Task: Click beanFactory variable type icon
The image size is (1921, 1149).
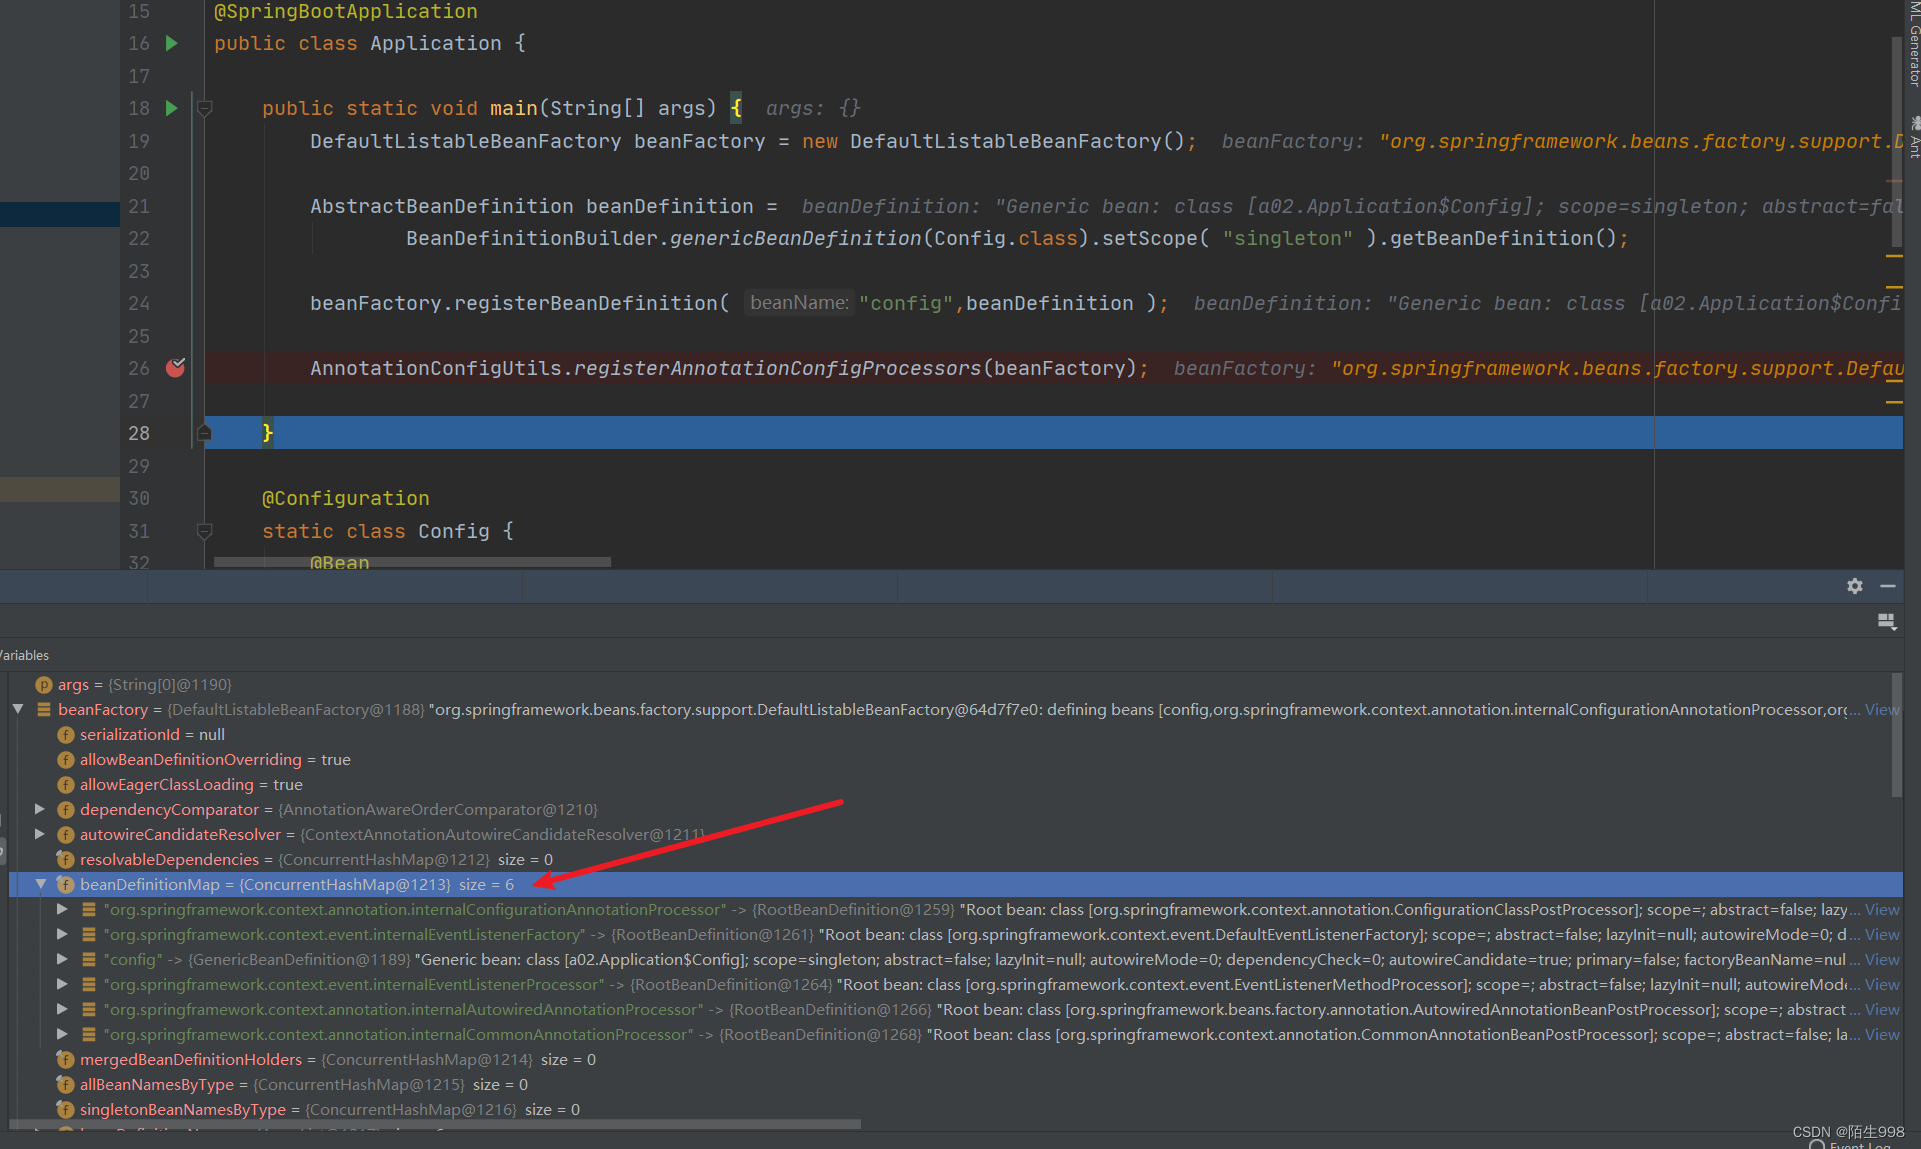Action: tap(43, 709)
